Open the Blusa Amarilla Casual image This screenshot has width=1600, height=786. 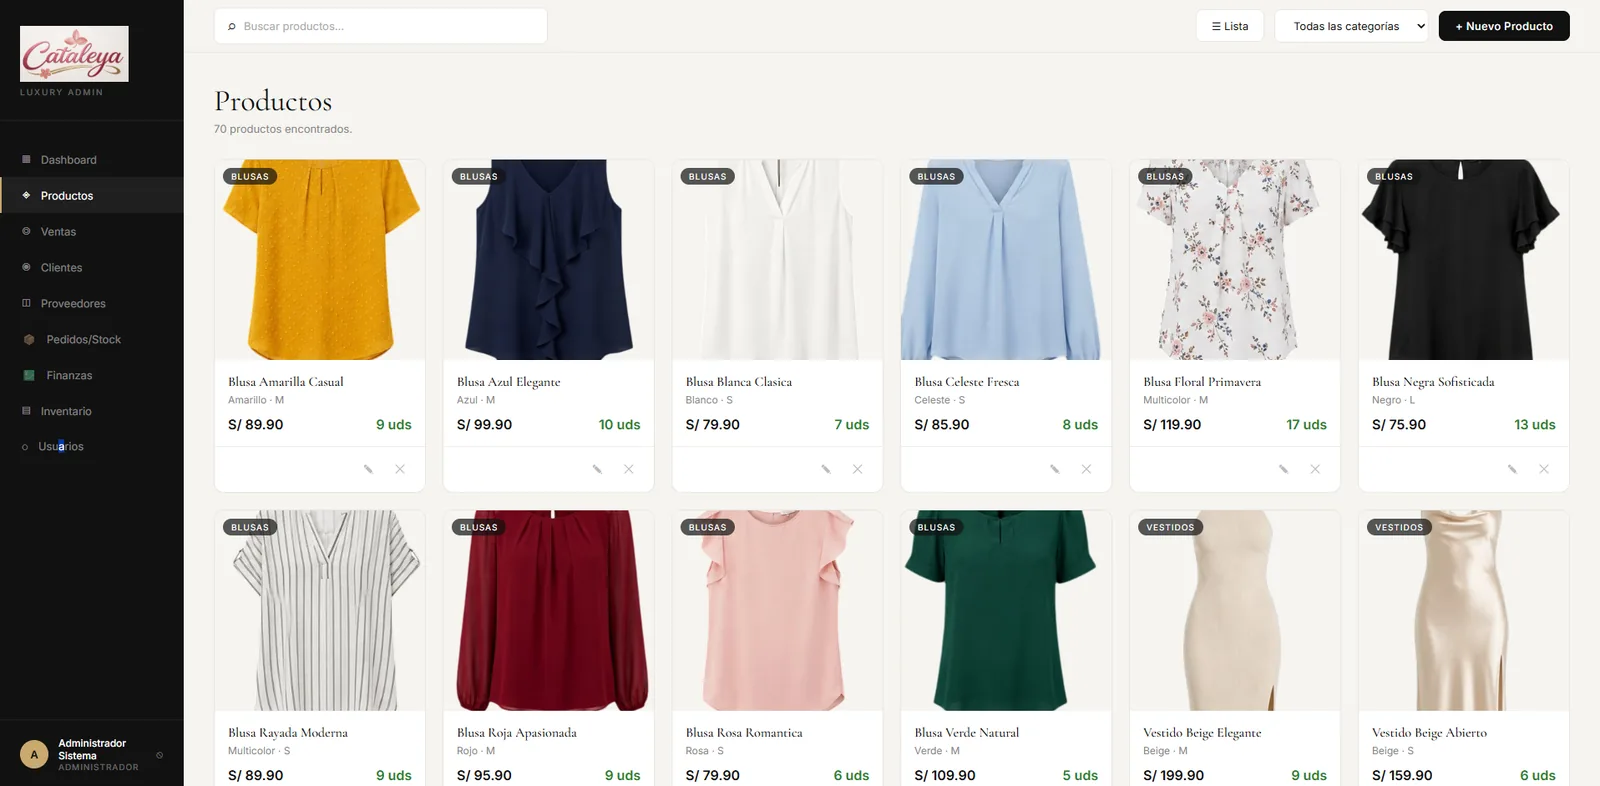coord(320,260)
